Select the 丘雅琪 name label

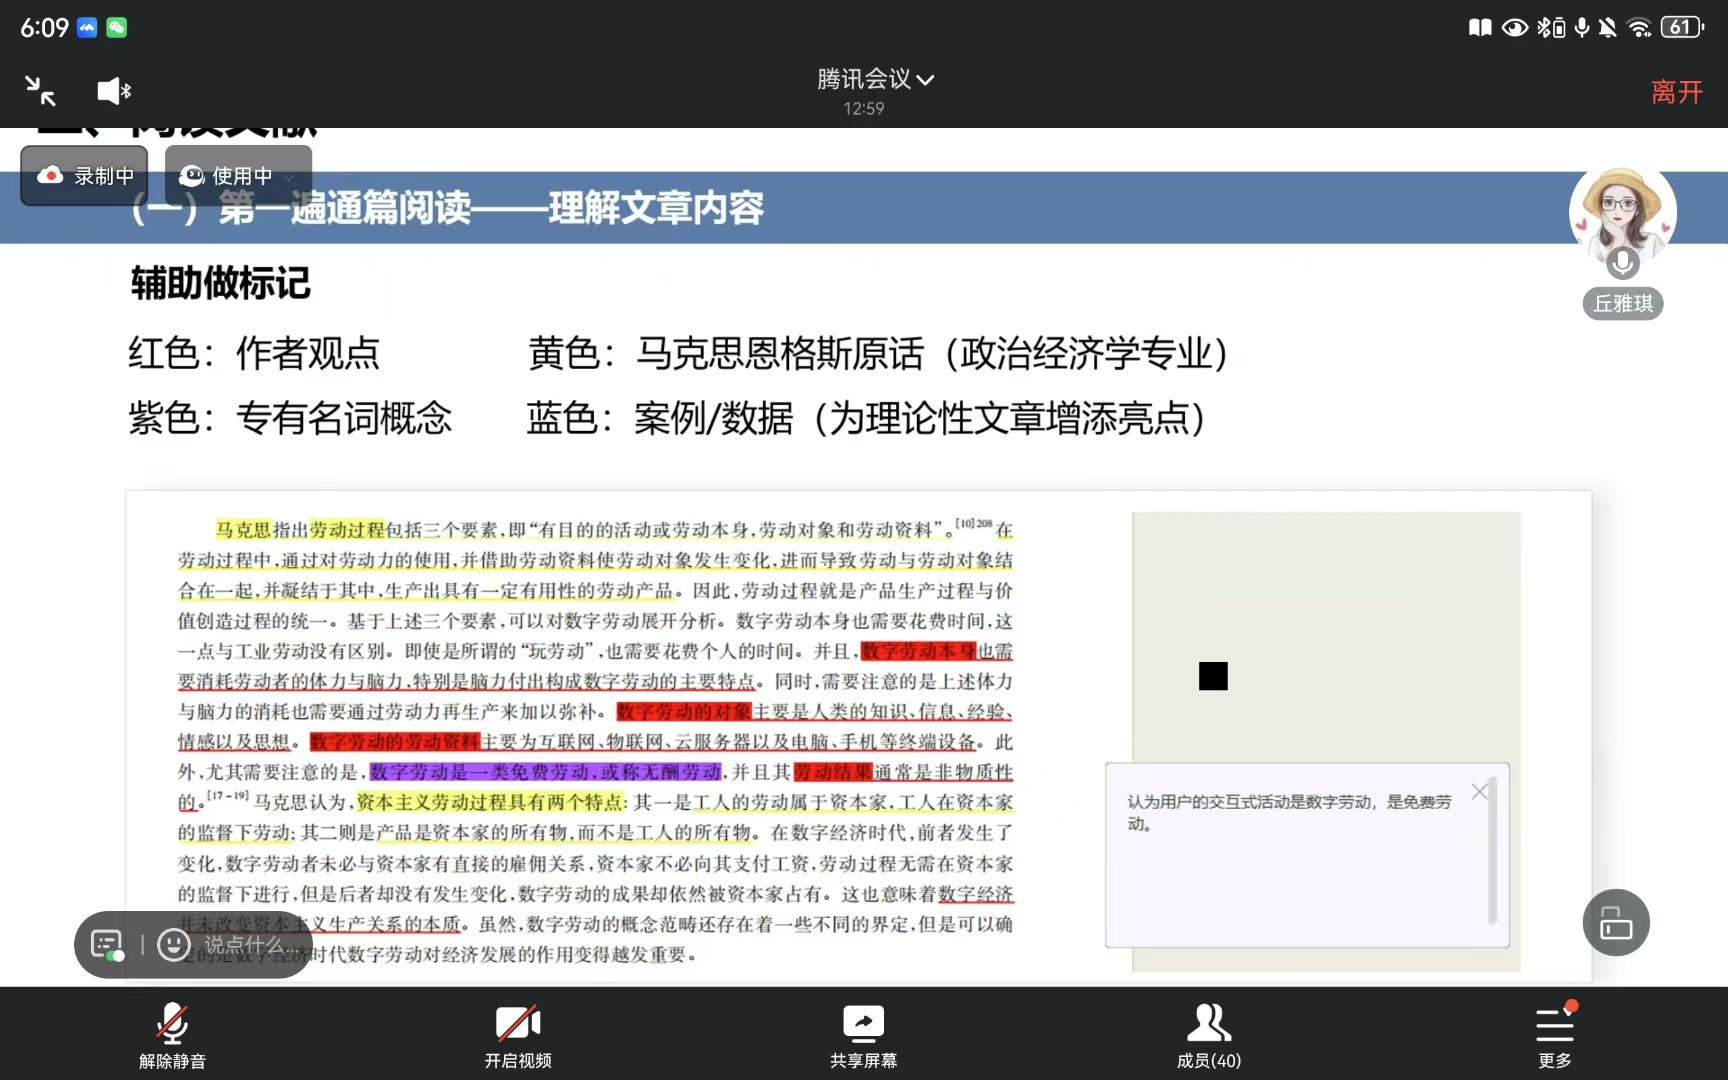coord(1622,304)
